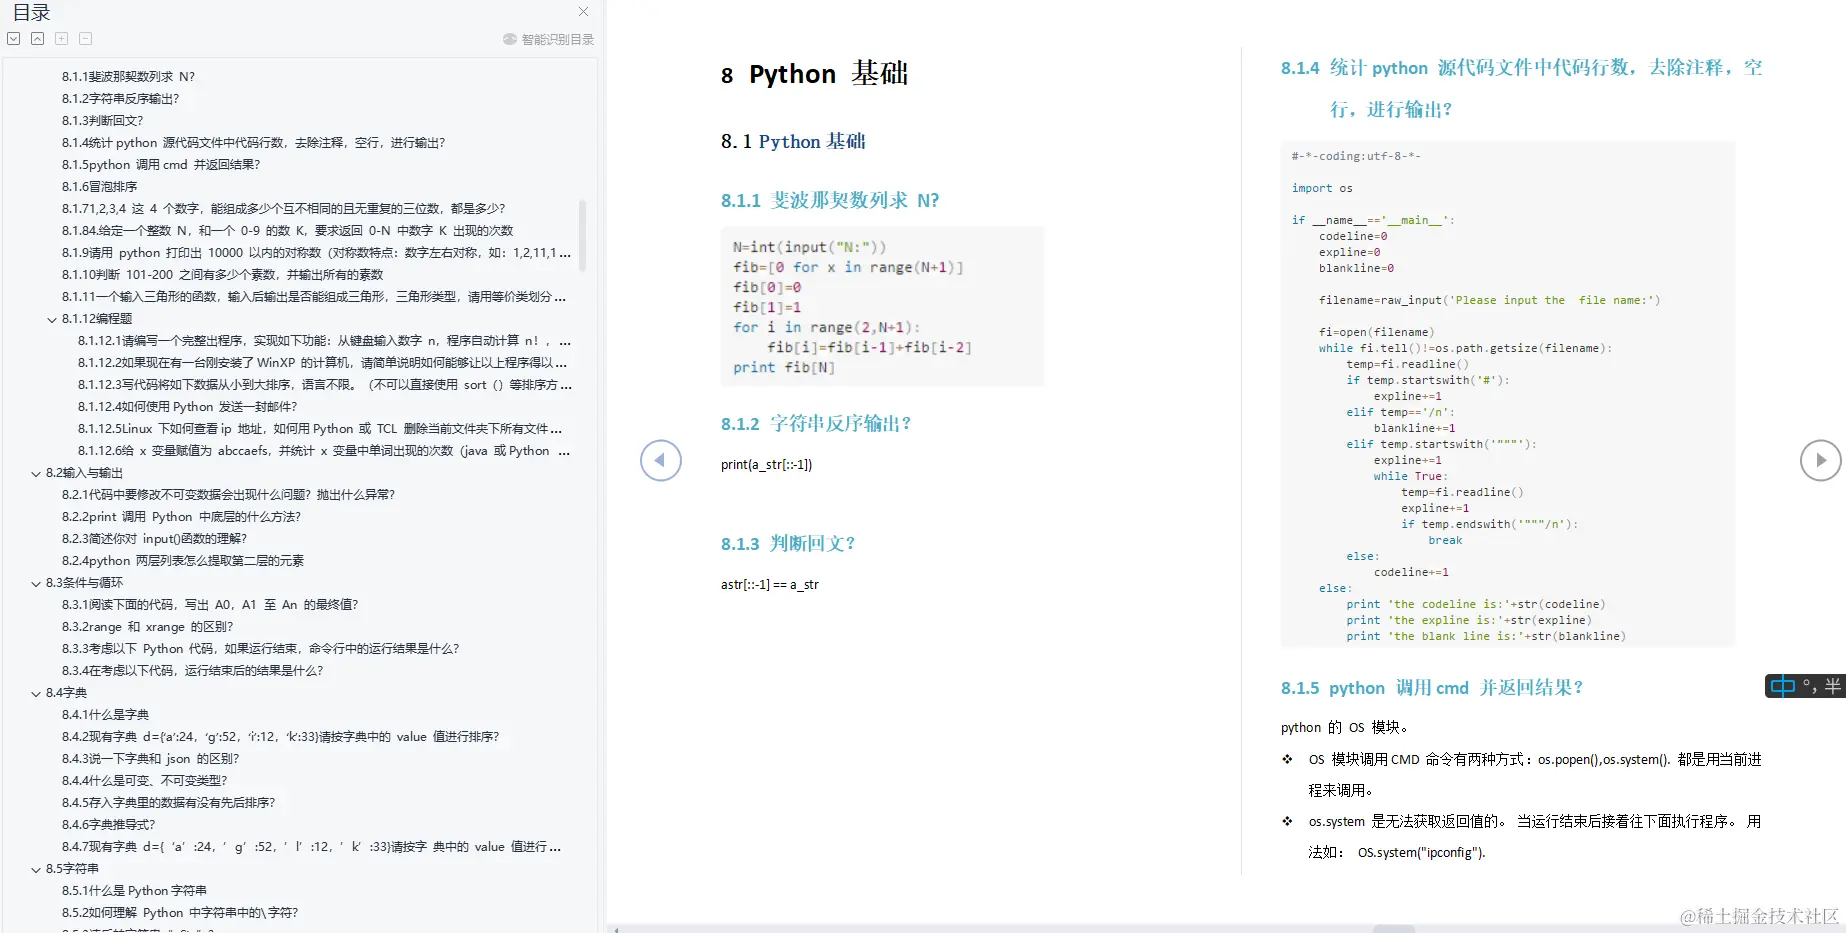The height and width of the screenshot is (933, 1846).
Task: Click the chapter title 8 Python 基础
Action: coord(814,74)
